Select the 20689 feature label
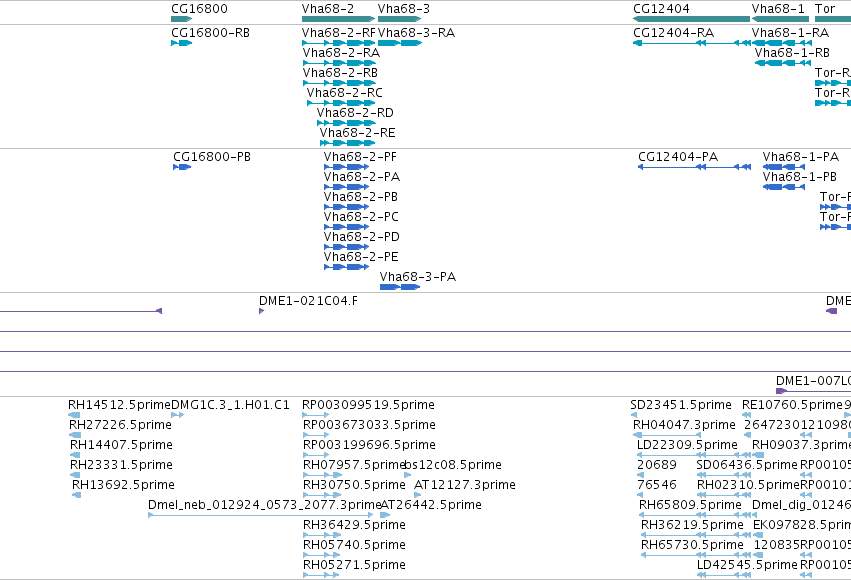The height and width of the screenshot is (580, 851). (657, 465)
